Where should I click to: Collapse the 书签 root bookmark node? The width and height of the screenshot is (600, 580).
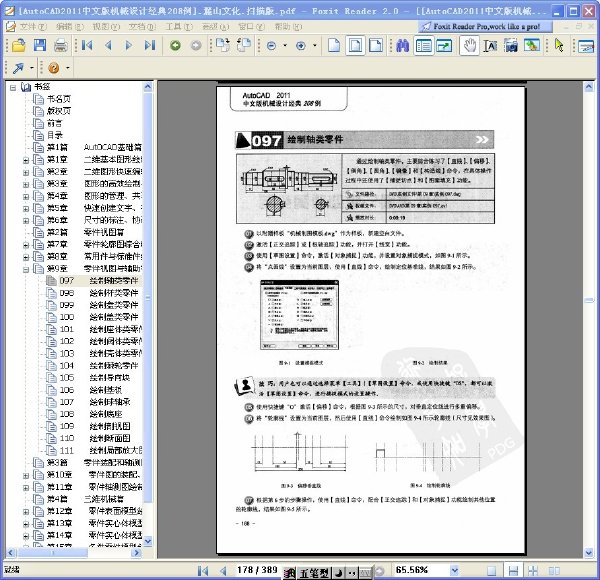pos(13,88)
